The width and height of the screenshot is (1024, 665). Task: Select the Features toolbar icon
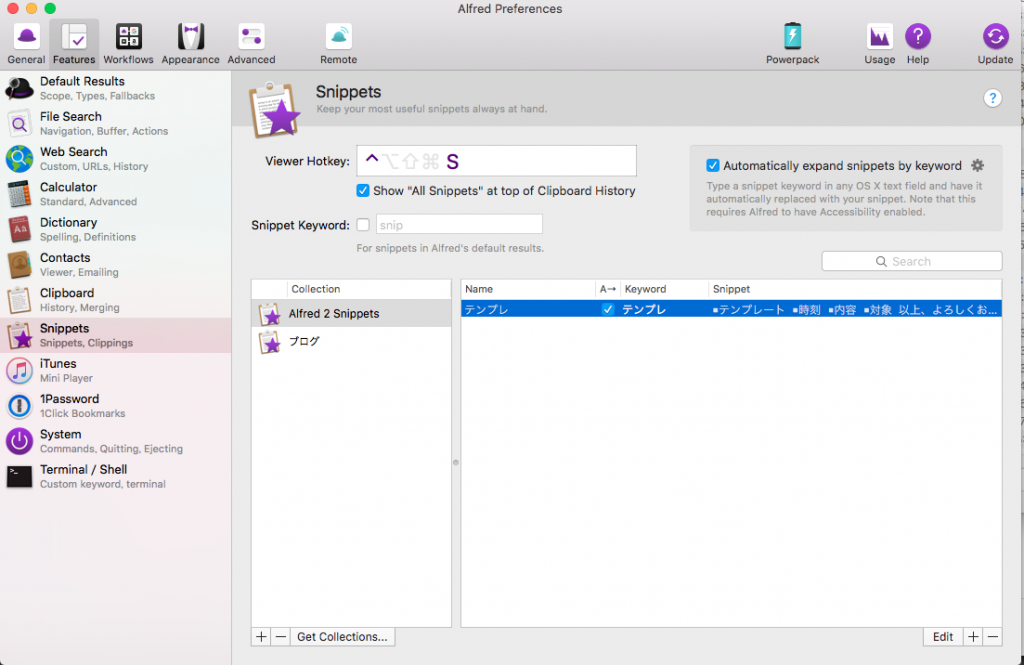pyautogui.click(x=74, y=44)
